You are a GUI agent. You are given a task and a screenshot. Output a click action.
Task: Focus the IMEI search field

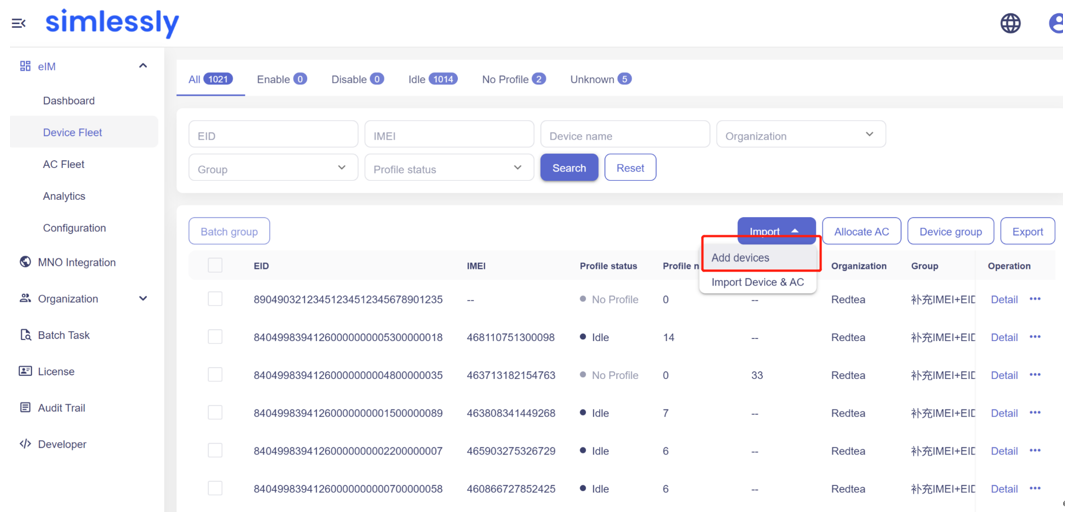coord(449,134)
